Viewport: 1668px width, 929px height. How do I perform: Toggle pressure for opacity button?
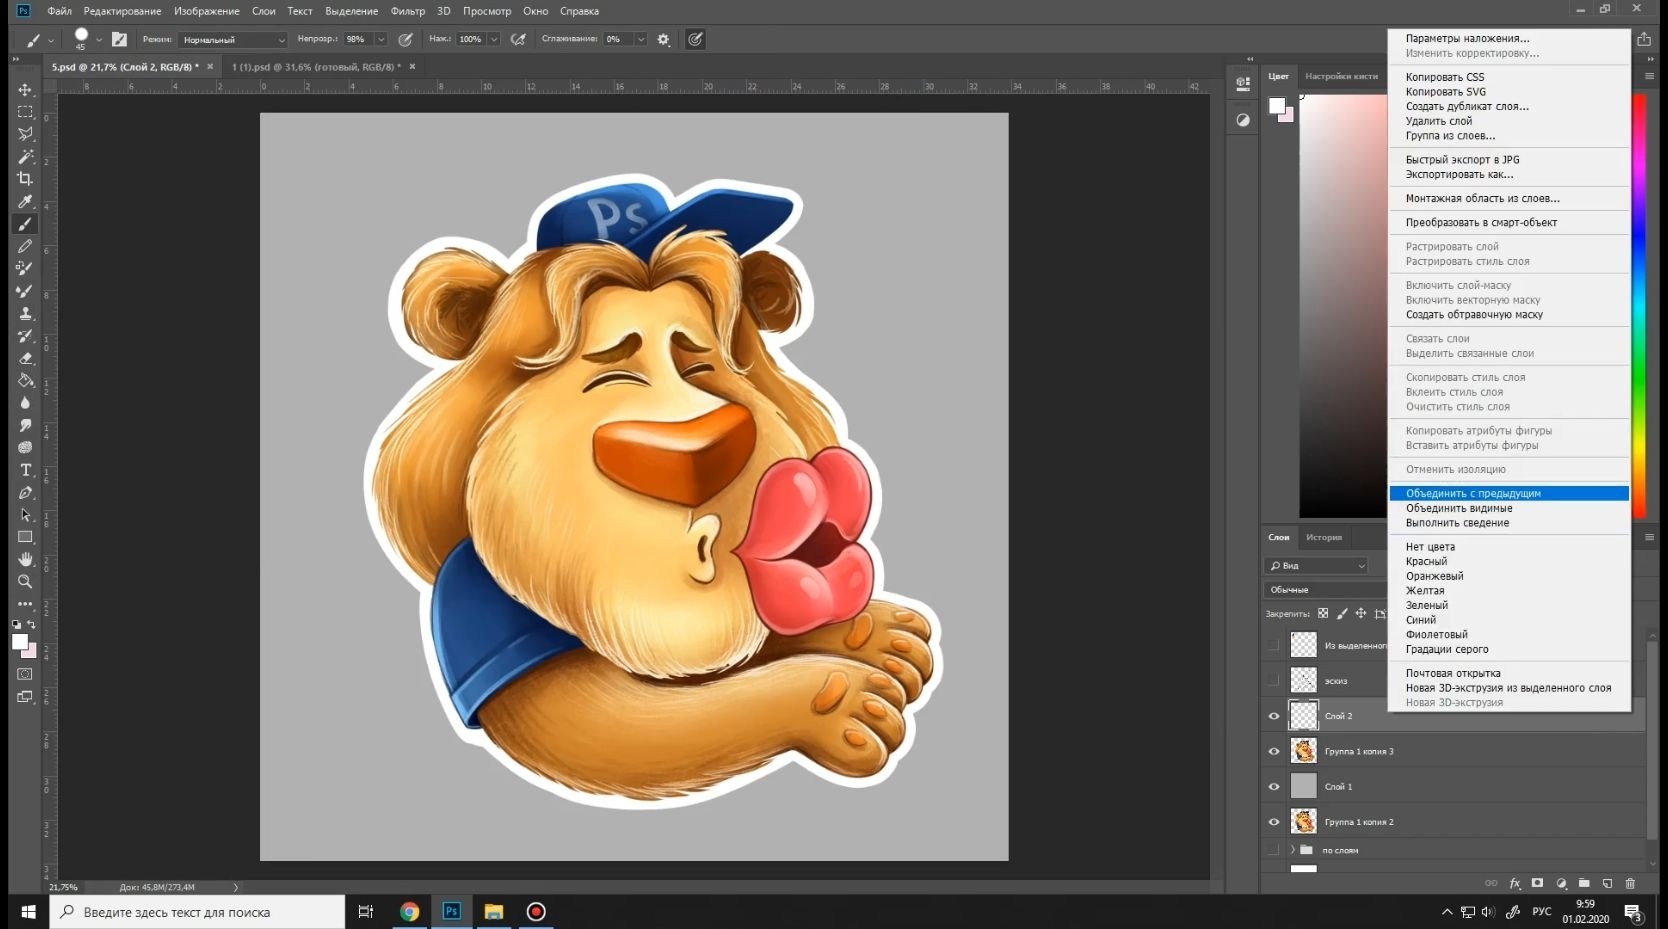[x=405, y=40]
